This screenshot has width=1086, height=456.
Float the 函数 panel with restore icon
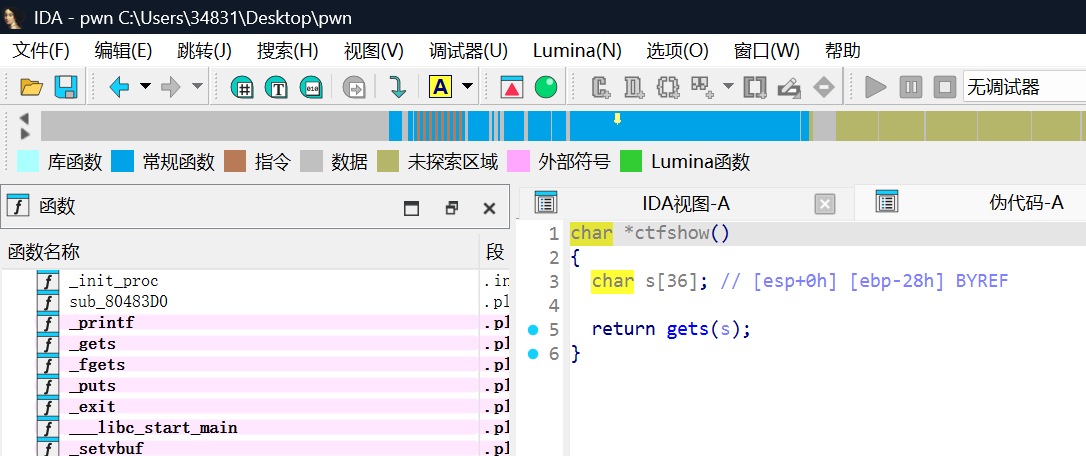(452, 208)
